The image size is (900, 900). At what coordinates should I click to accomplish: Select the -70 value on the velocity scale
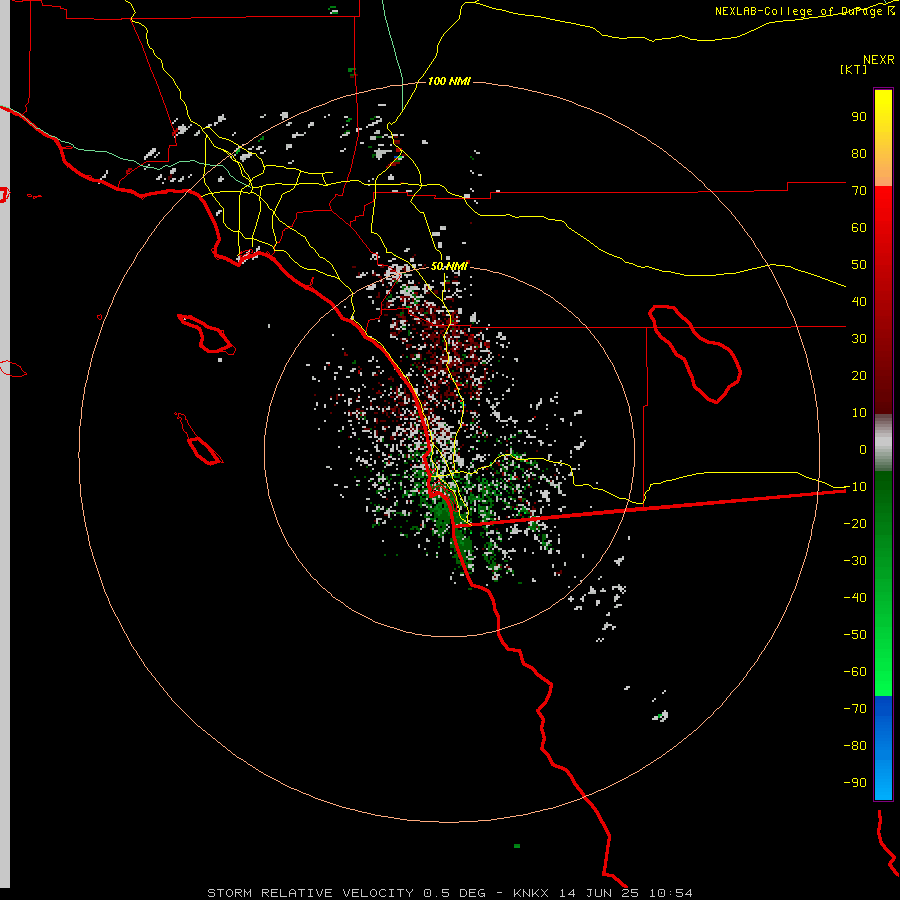855,708
